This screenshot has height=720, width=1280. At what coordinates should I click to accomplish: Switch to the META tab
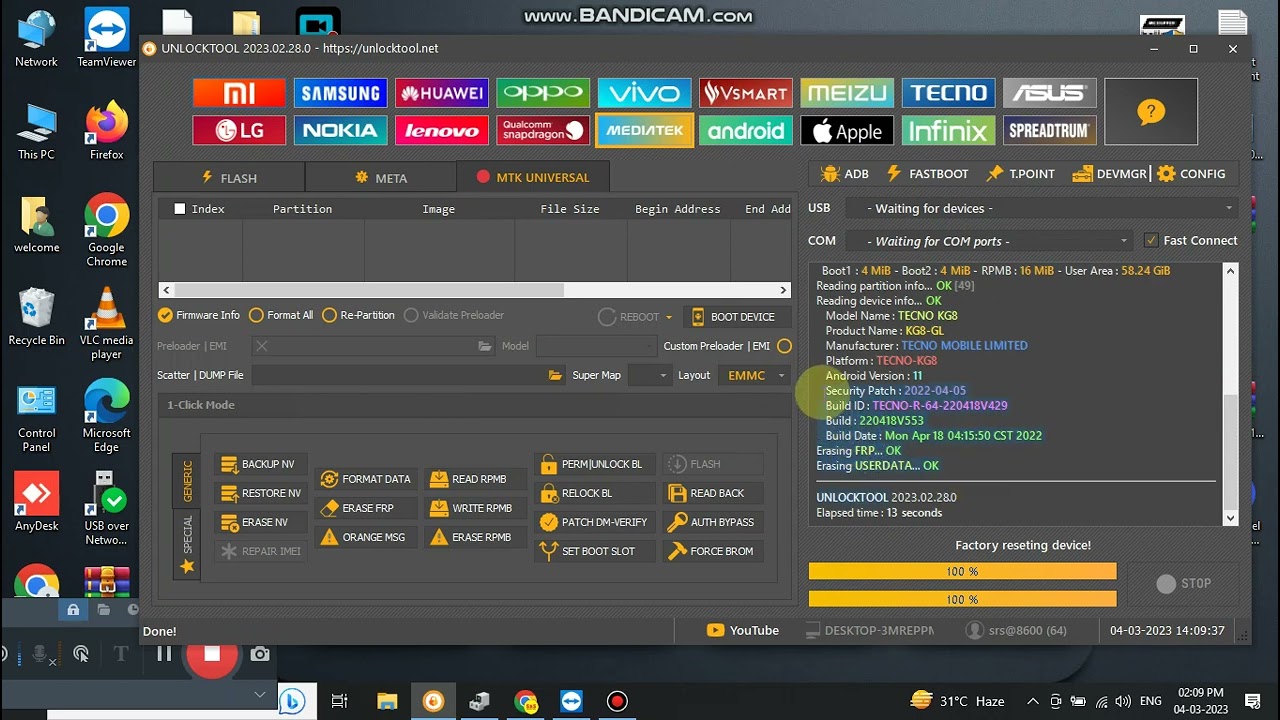point(381,177)
